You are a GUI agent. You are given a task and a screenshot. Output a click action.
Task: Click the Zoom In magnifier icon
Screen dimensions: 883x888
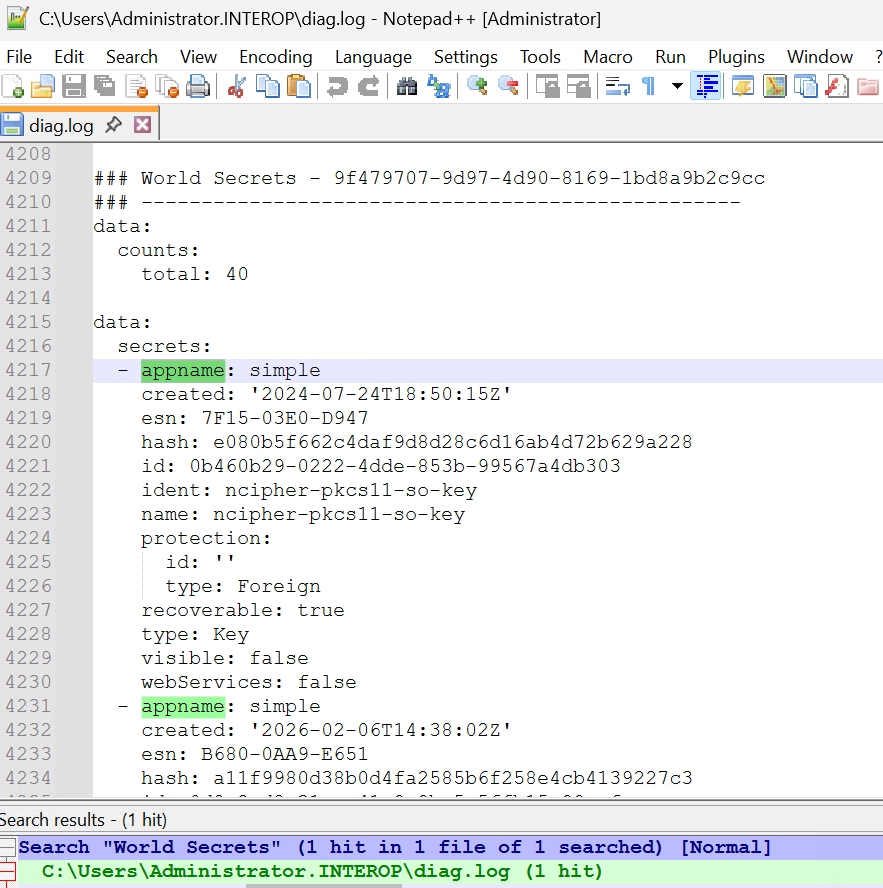pos(477,87)
